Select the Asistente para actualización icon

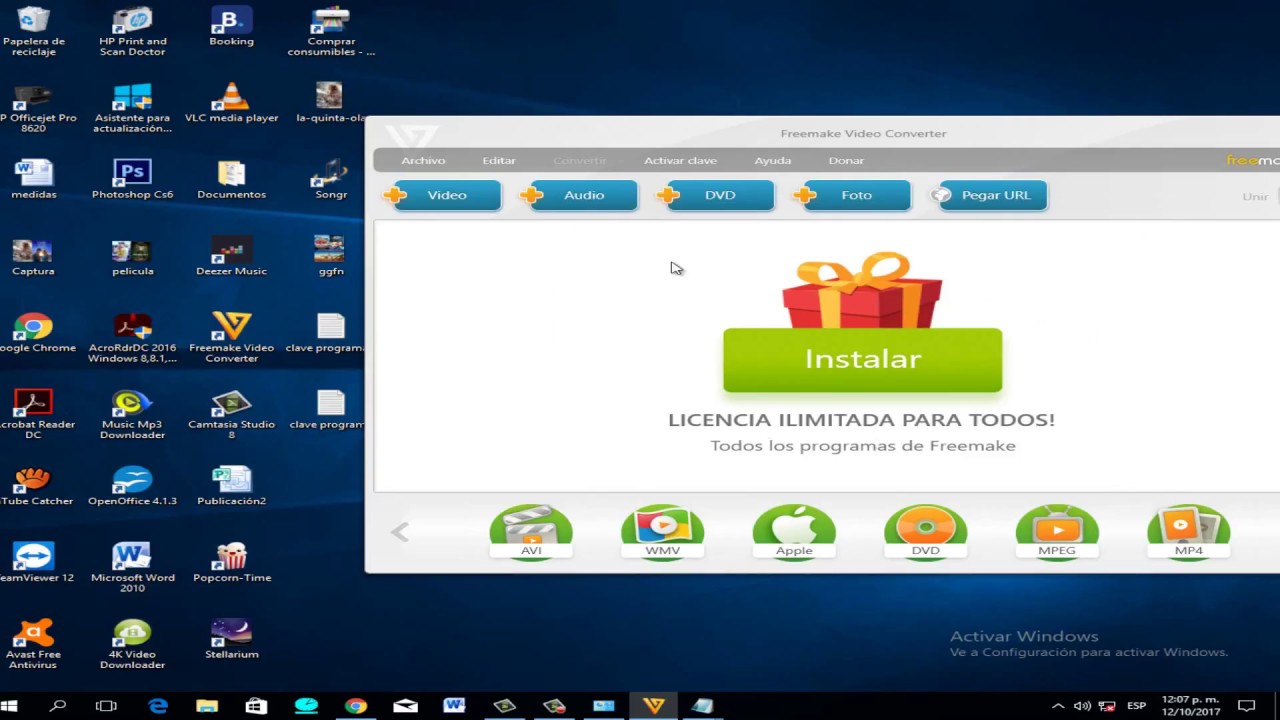[132, 108]
